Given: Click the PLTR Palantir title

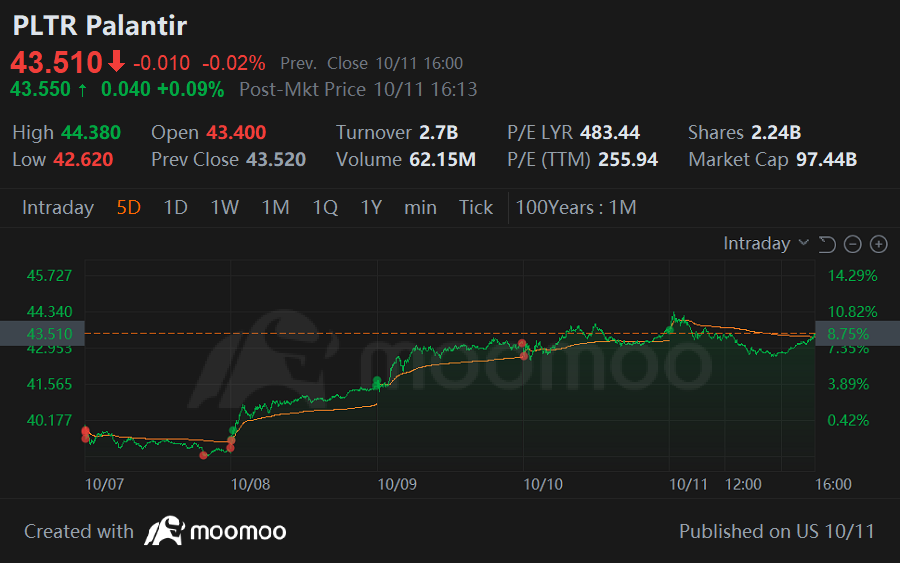Looking at the screenshot, I should 100,25.
